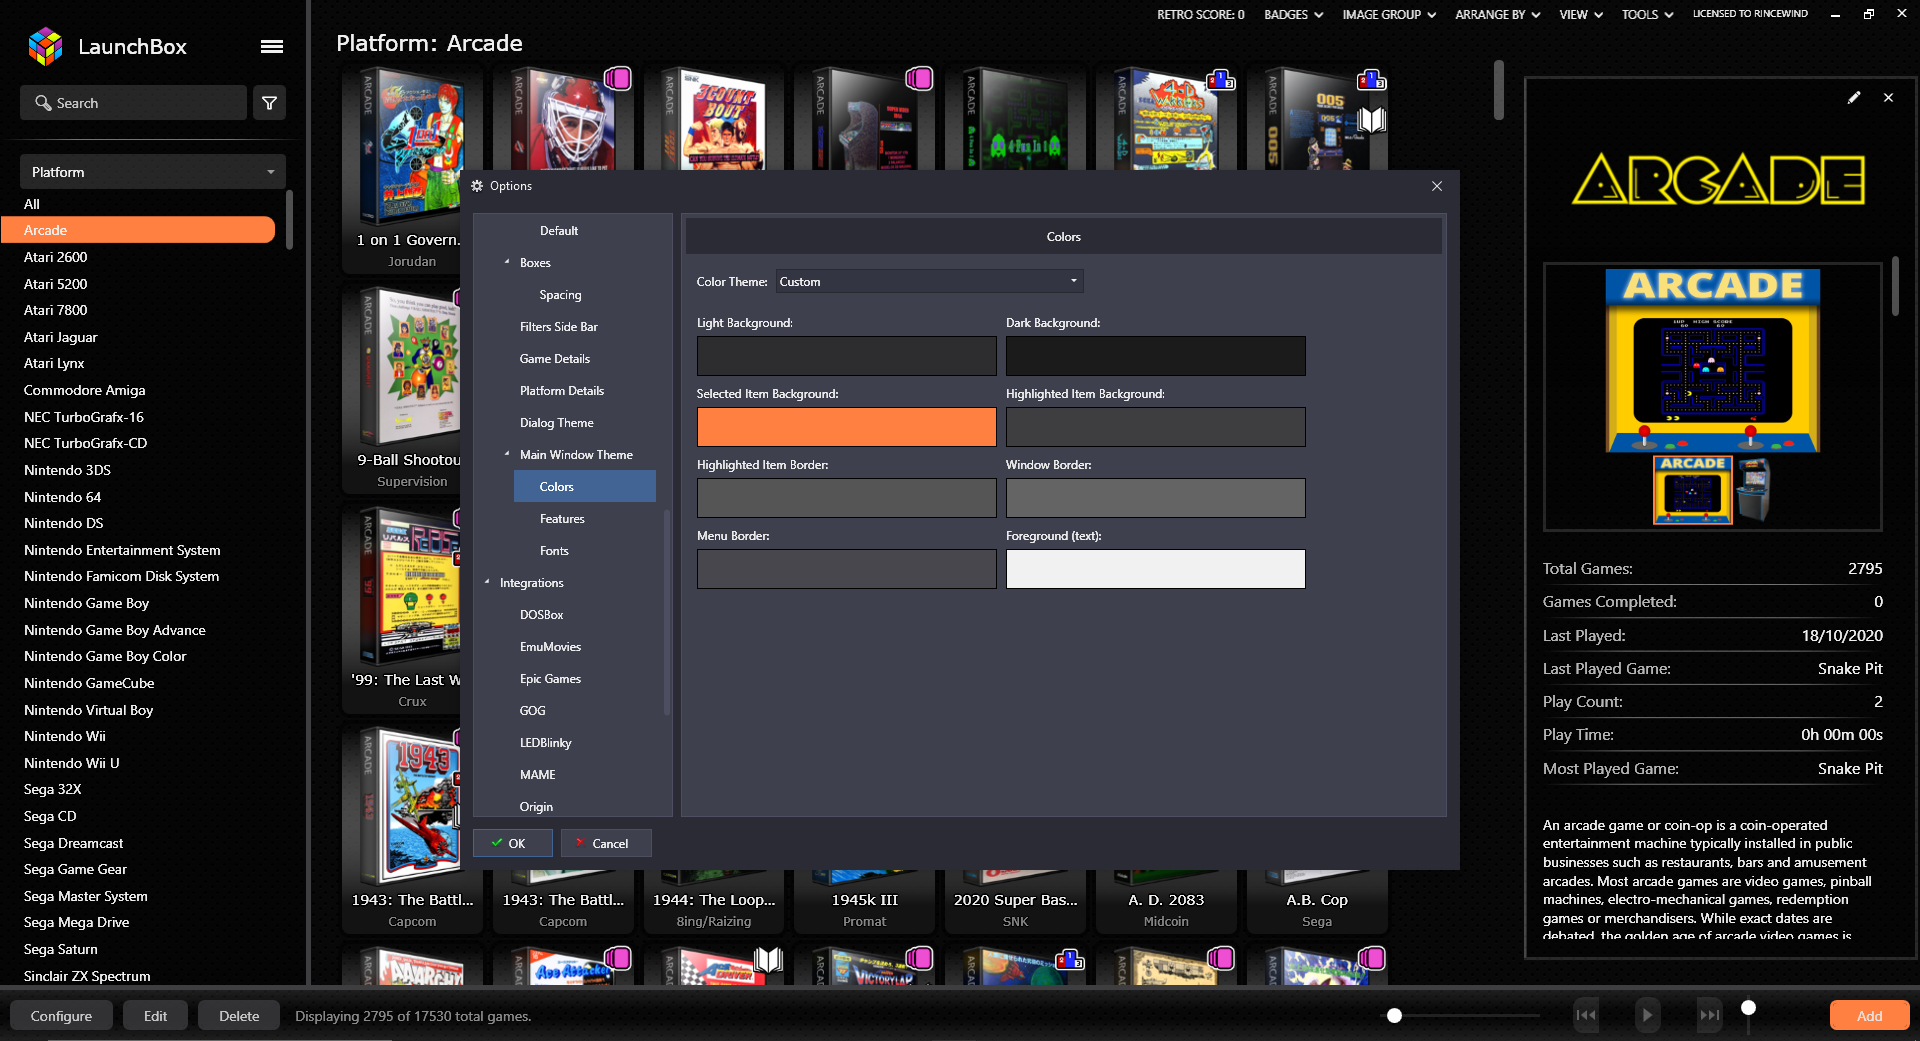Select DOSBox integration option
The width and height of the screenshot is (1920, 1041).
point(541,615)
